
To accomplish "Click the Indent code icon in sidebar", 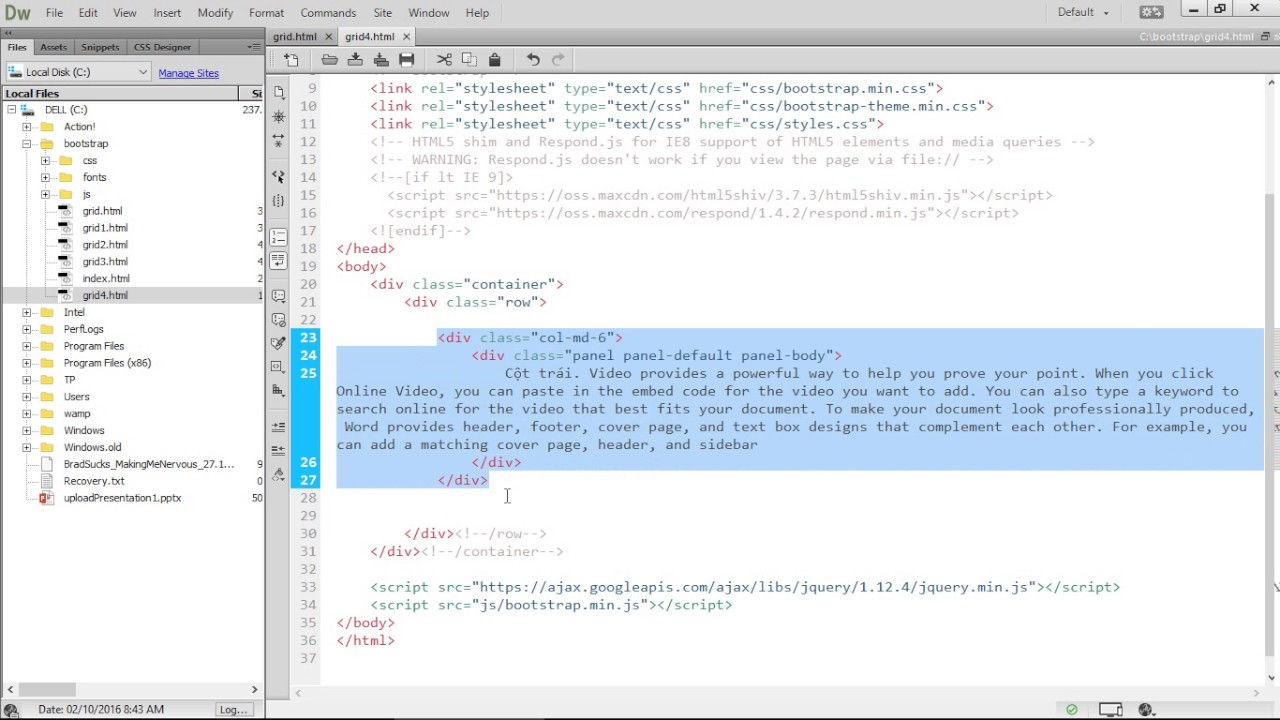I will click(278, 427).
